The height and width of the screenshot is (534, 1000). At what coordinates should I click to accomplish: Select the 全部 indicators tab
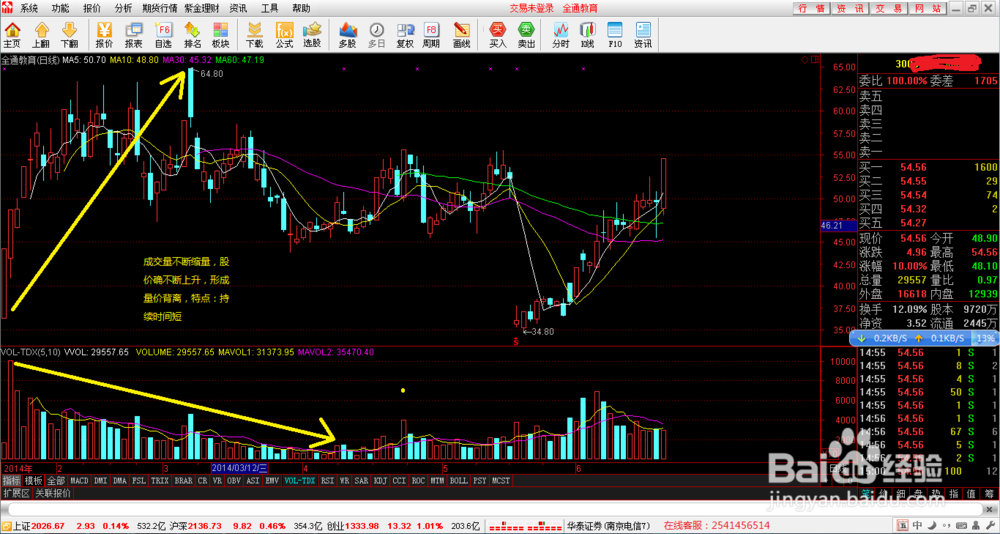pyautogui.click(x=55, y=480)
